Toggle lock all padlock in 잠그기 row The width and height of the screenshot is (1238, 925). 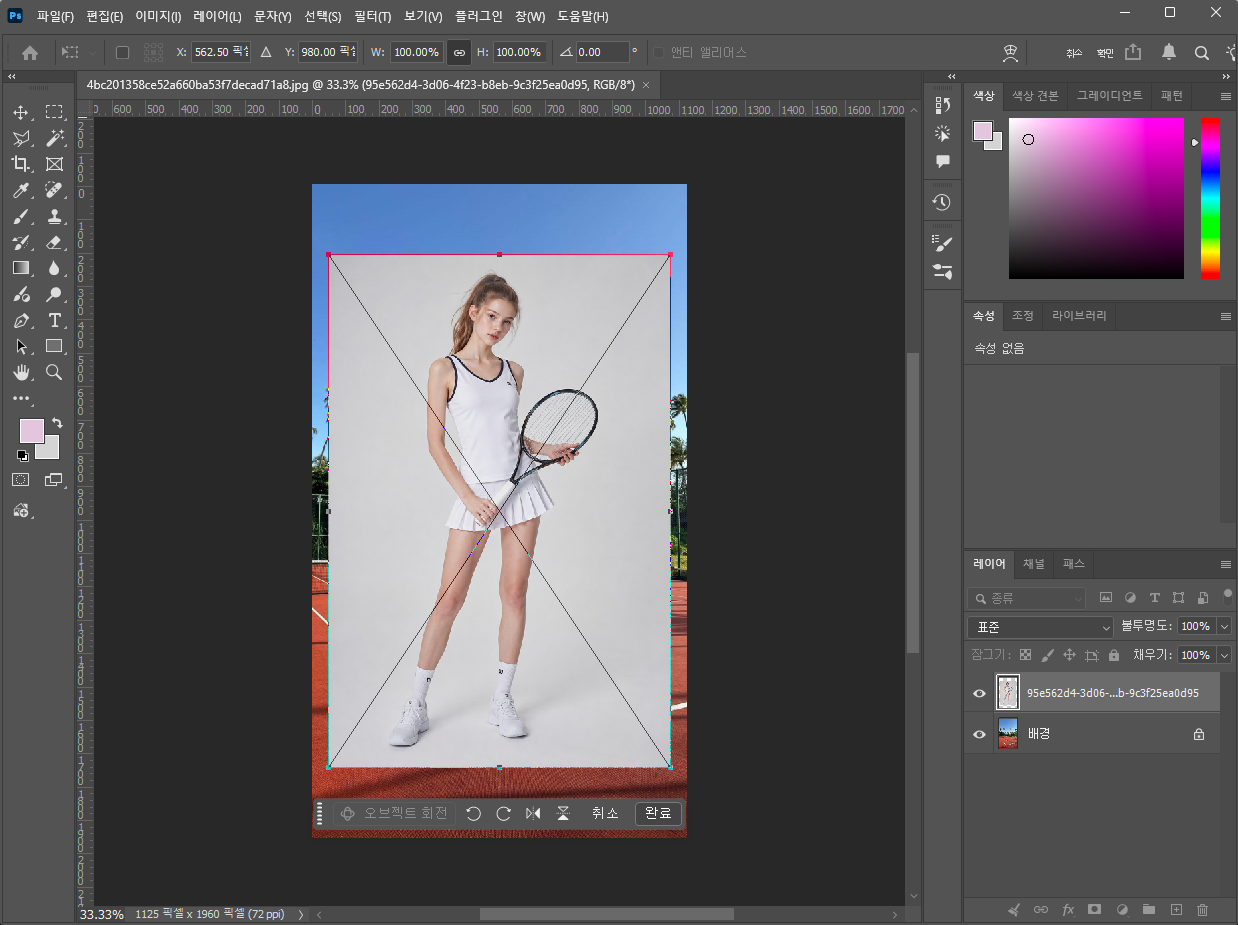(1114, 655)
